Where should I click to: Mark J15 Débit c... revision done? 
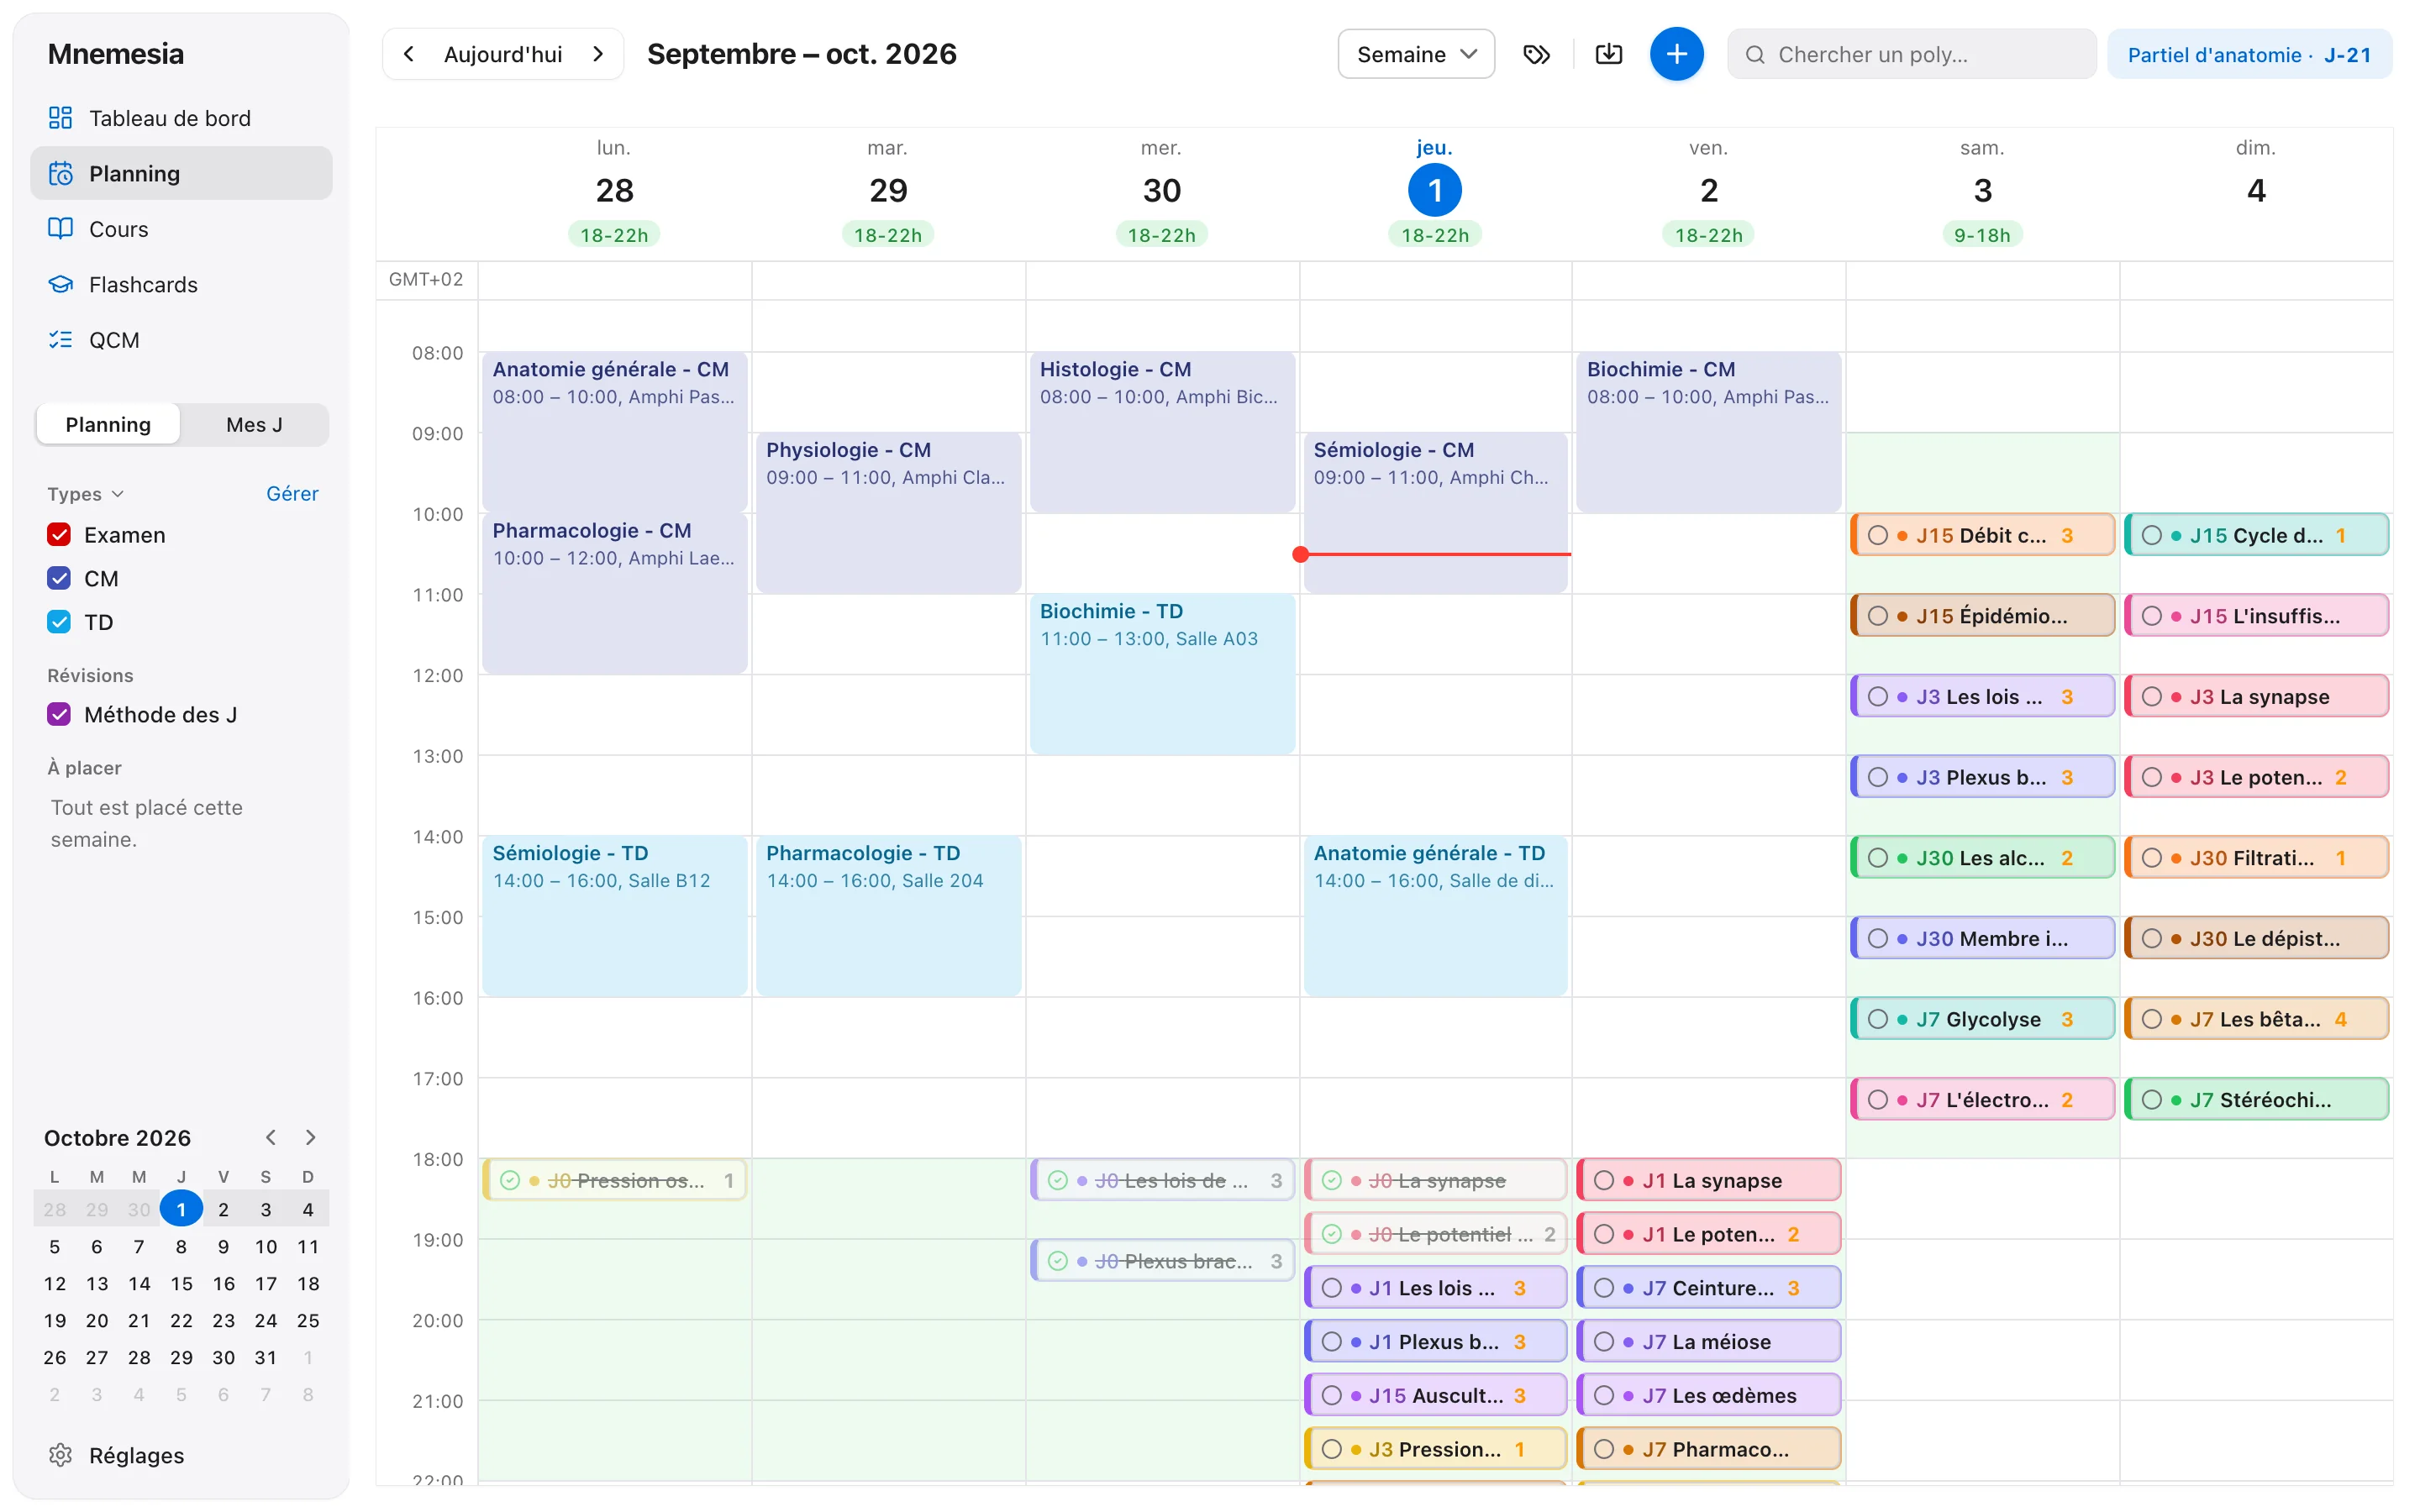click(1878, 535)
